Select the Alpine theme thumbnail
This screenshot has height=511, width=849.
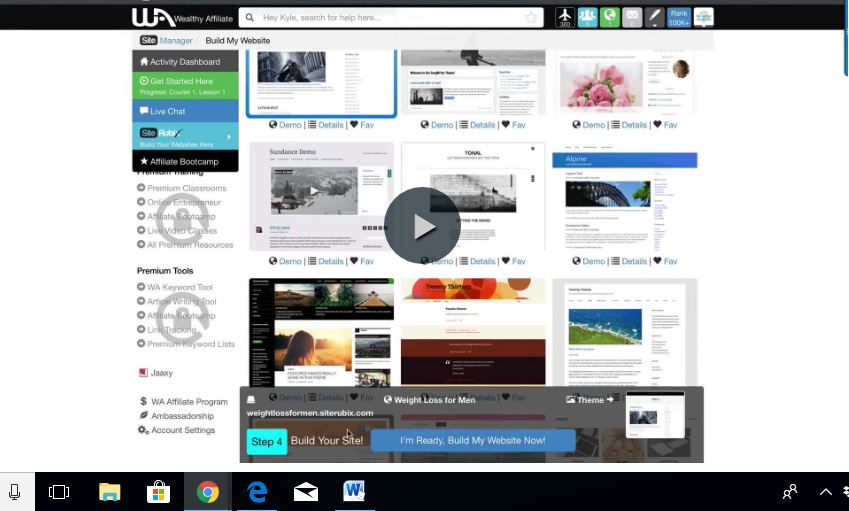pos(624,197)
